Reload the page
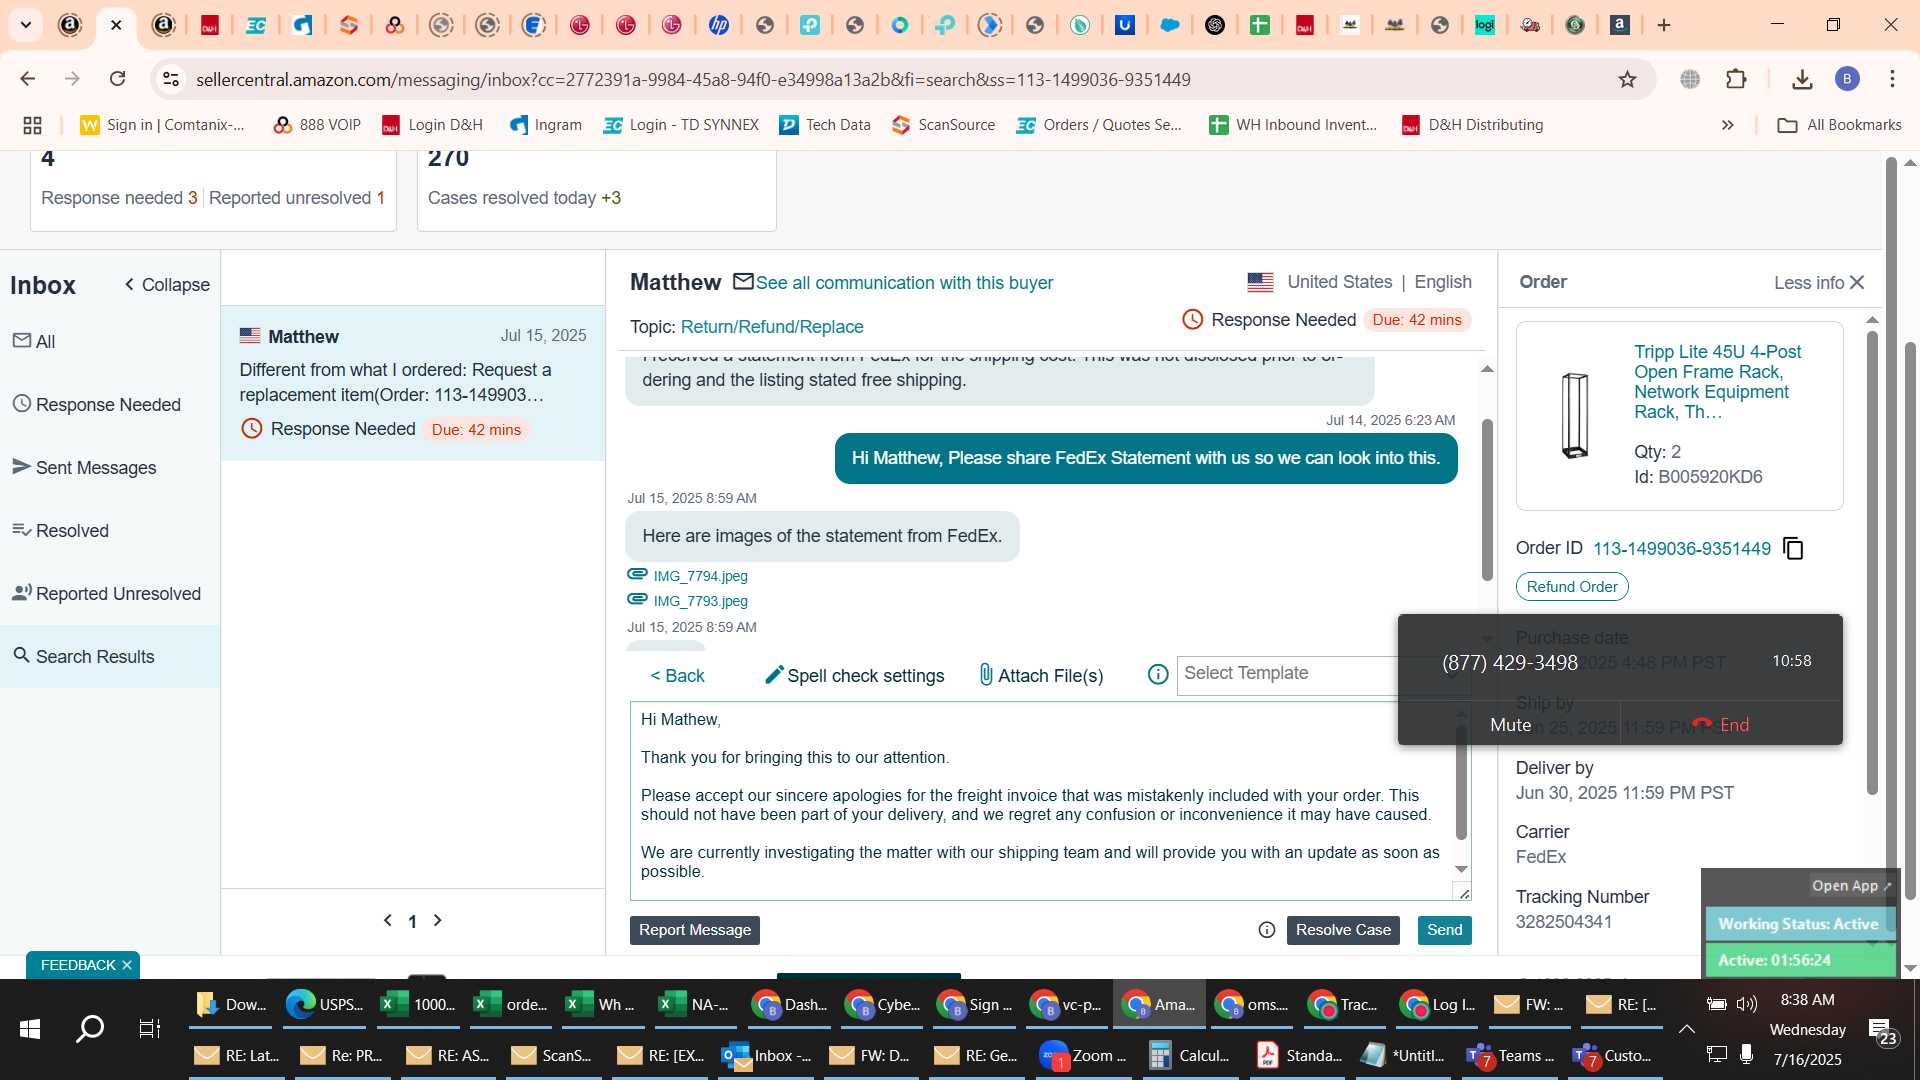 pyautogui.click(x=118, y=79)
